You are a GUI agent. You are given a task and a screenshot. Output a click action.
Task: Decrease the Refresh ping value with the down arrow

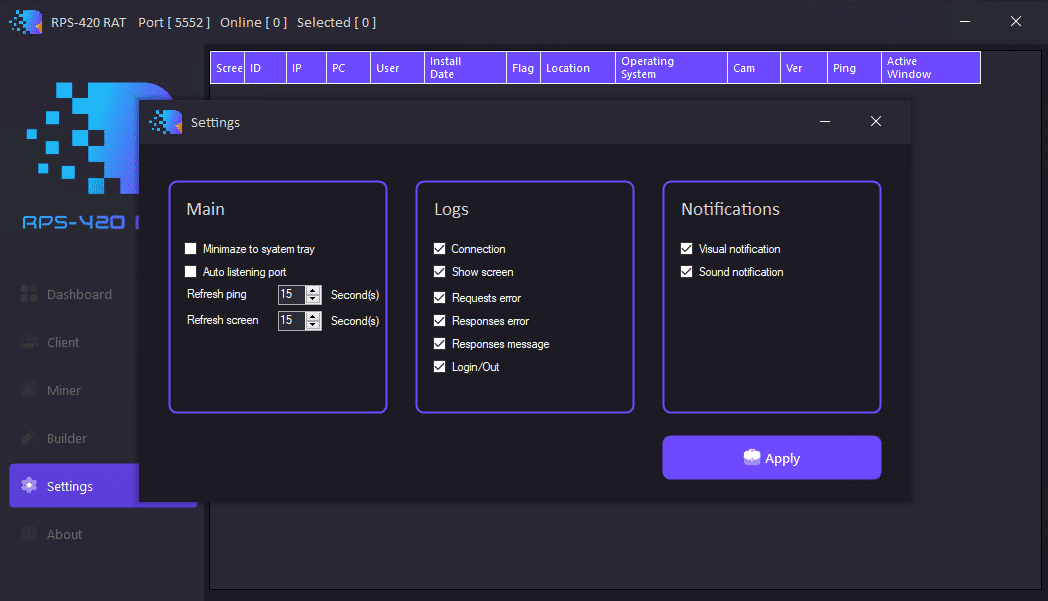point(313,299)
